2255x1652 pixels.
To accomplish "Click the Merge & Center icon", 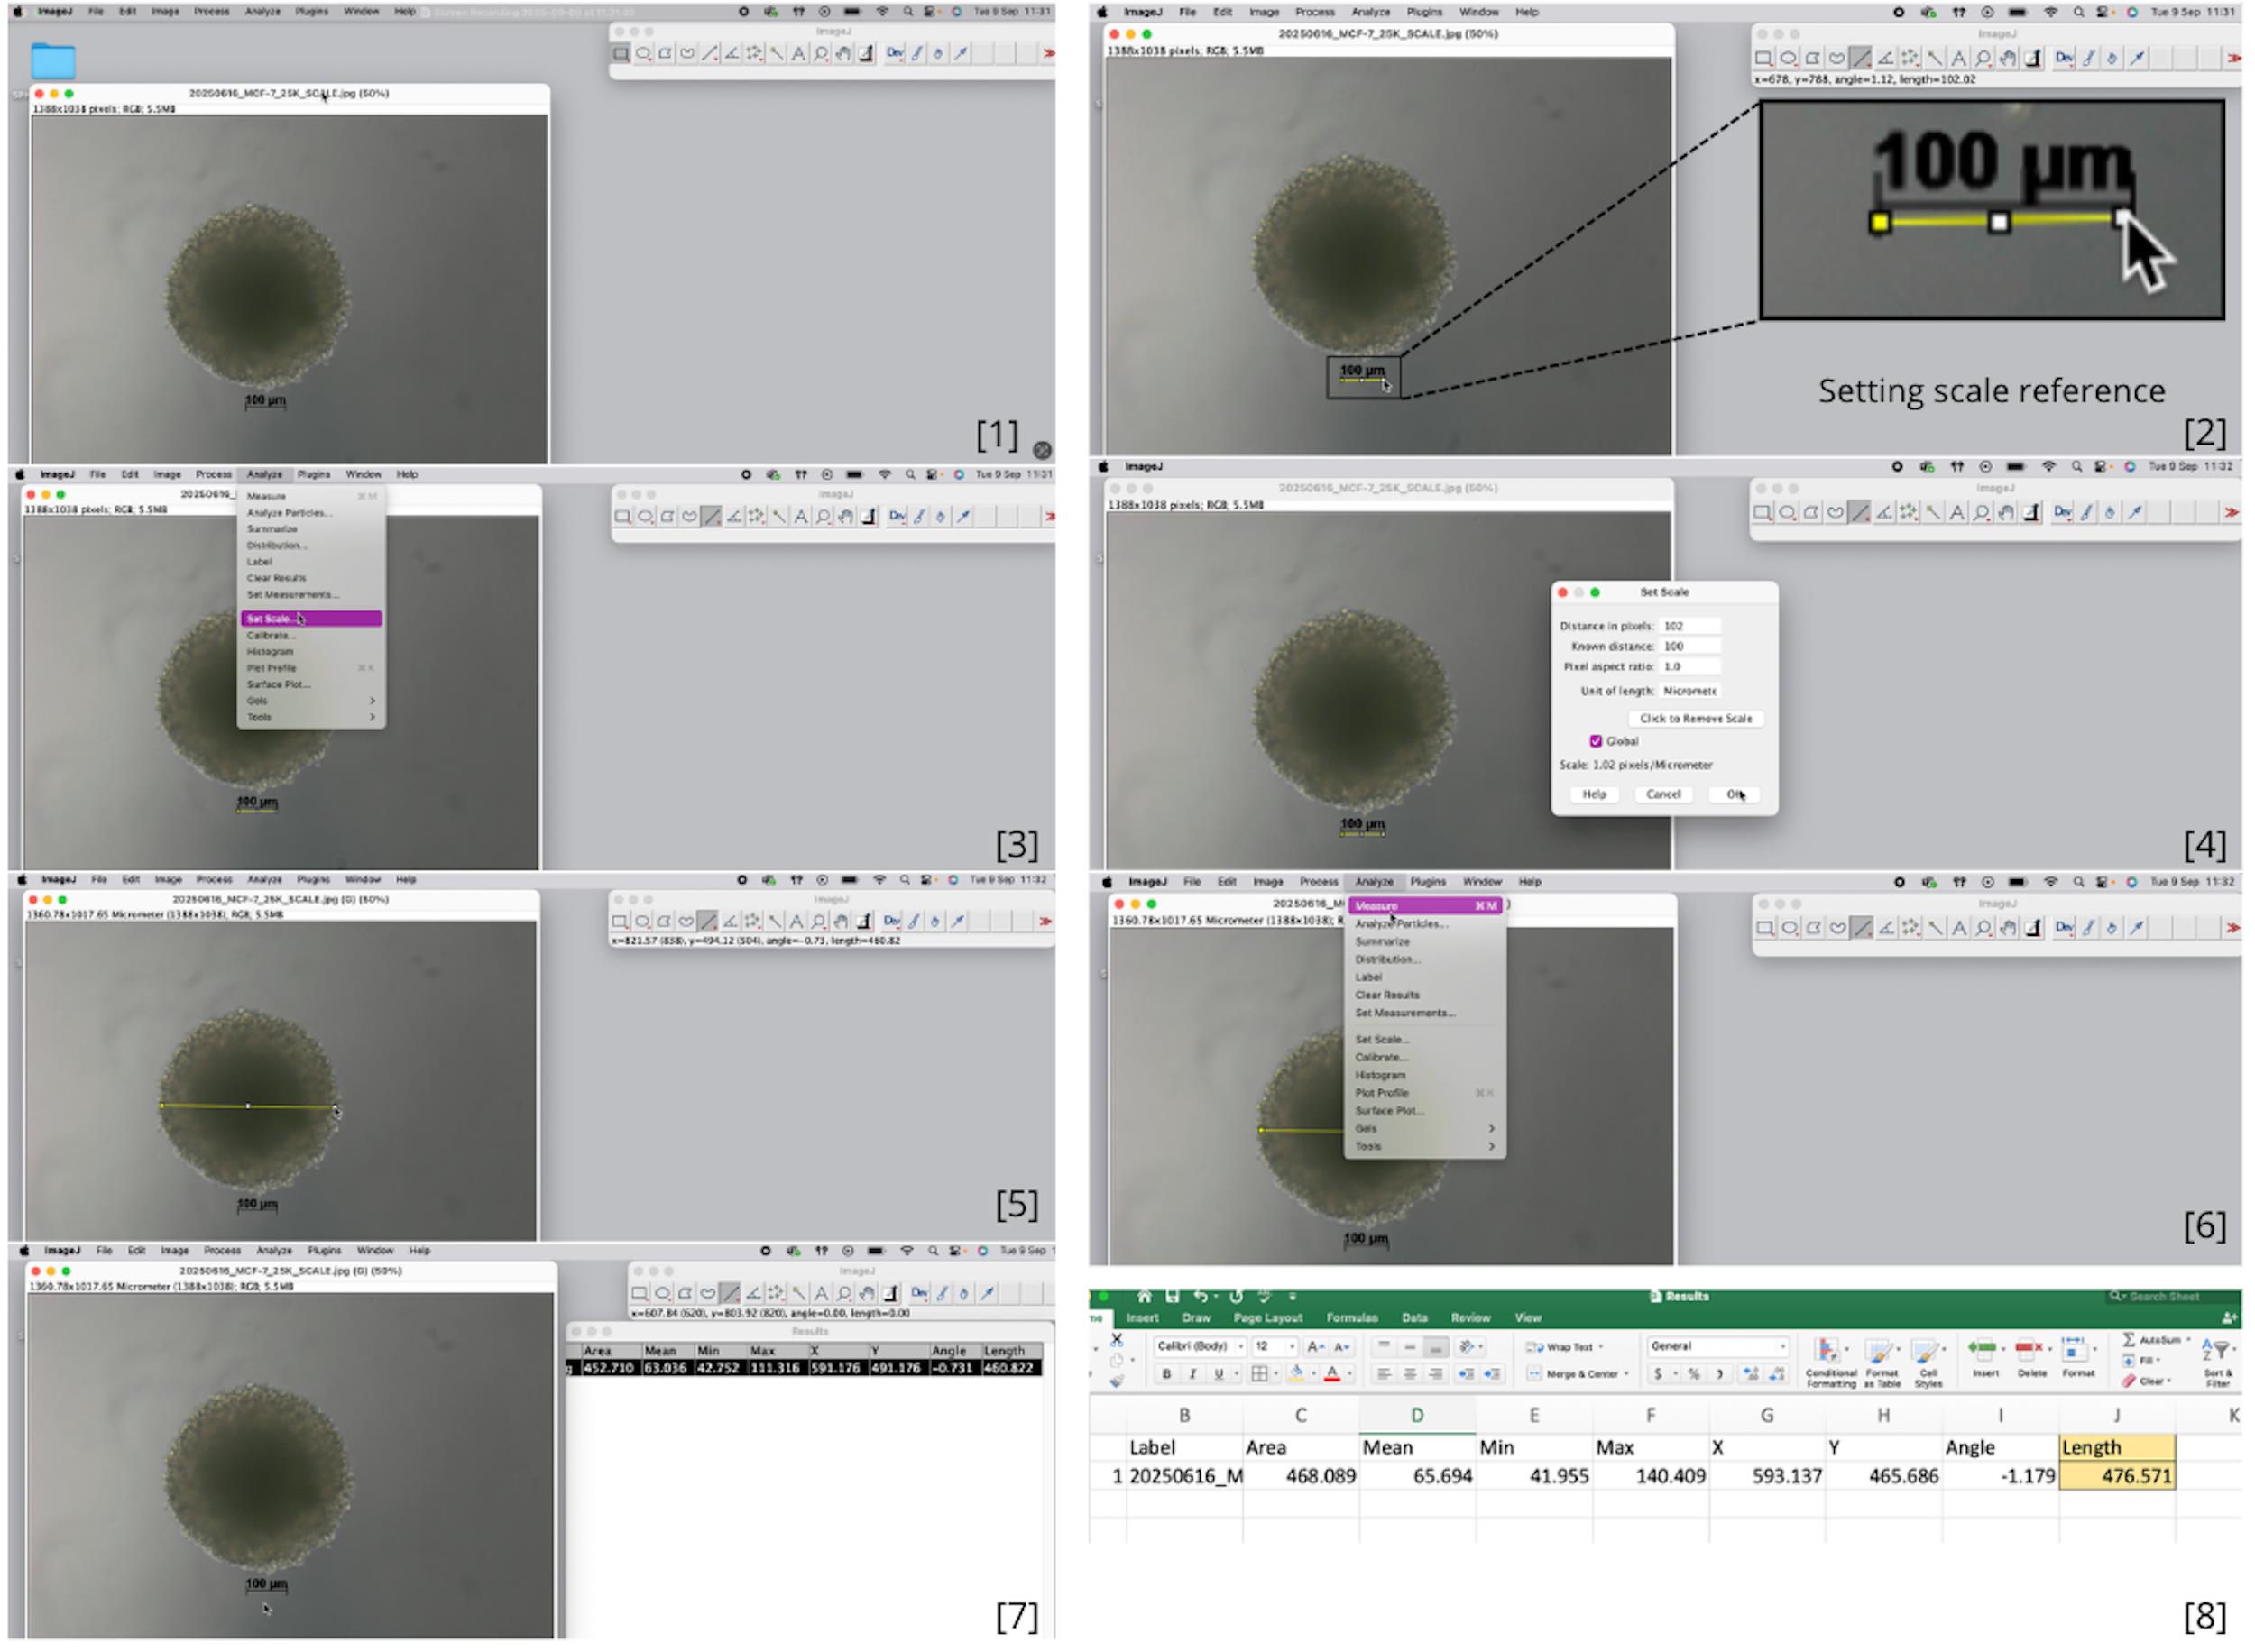I will click(x=1535, y=1375).
